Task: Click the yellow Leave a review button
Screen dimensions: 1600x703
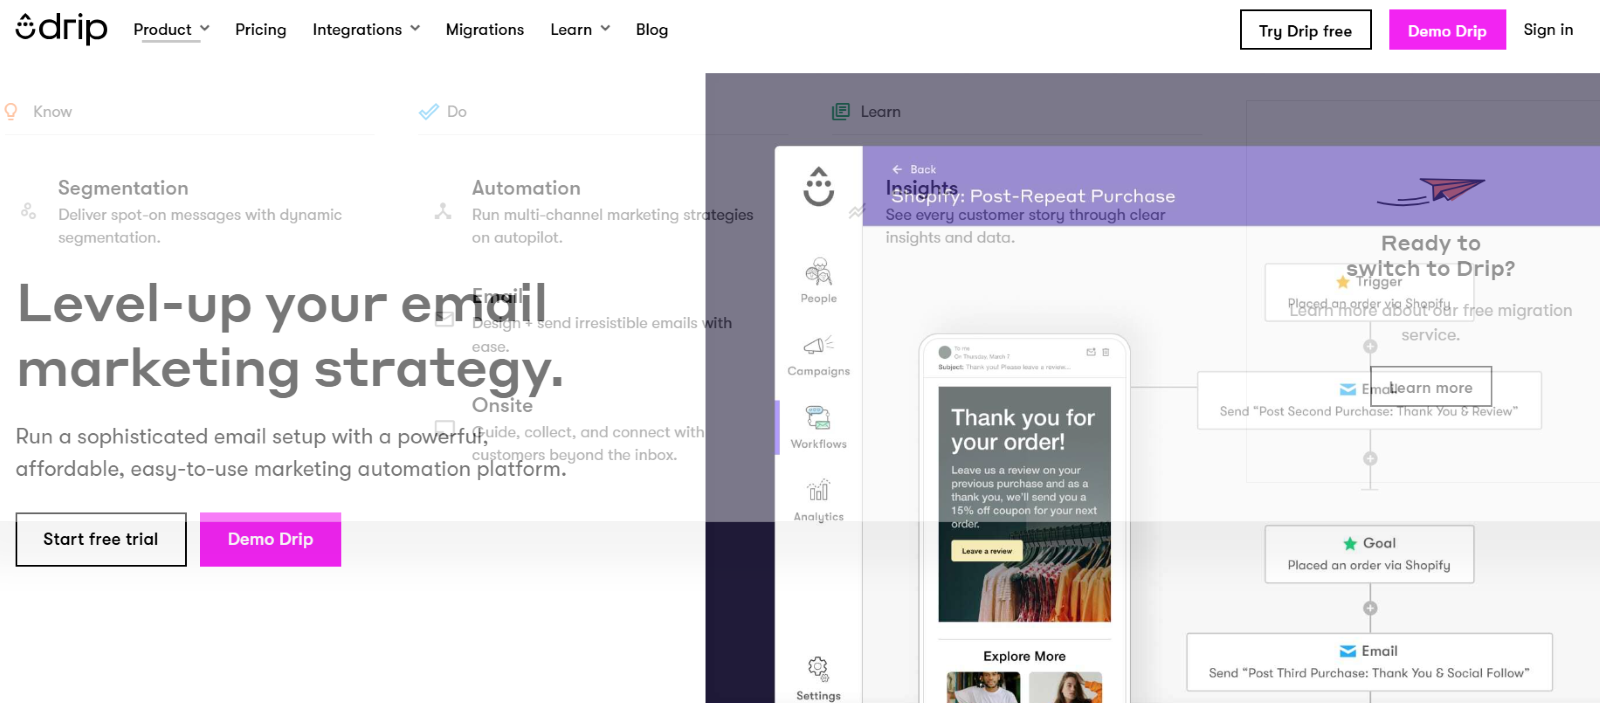Action: coord(987,551)
